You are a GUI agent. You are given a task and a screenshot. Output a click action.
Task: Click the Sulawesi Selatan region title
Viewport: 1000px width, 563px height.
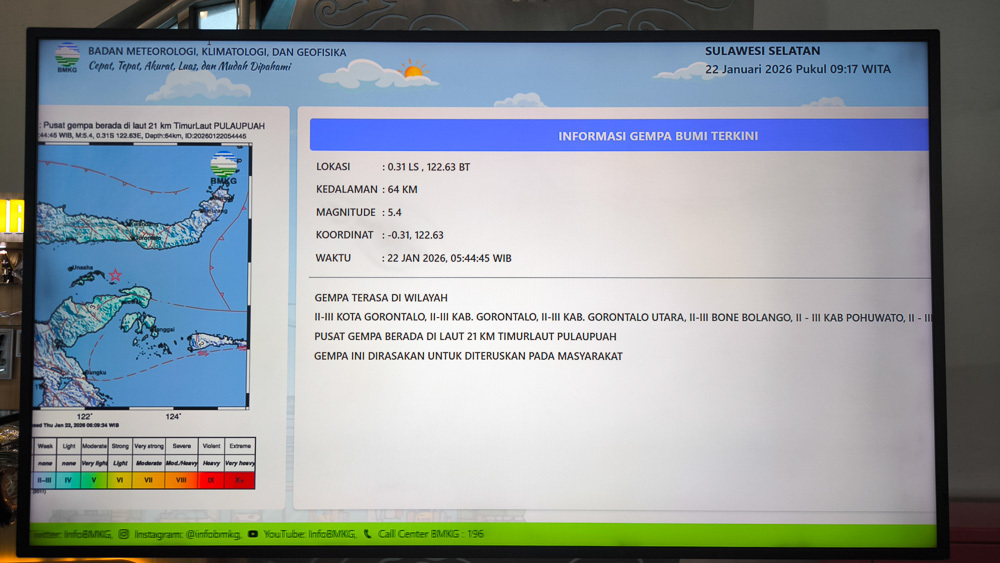tap(762, 51)
